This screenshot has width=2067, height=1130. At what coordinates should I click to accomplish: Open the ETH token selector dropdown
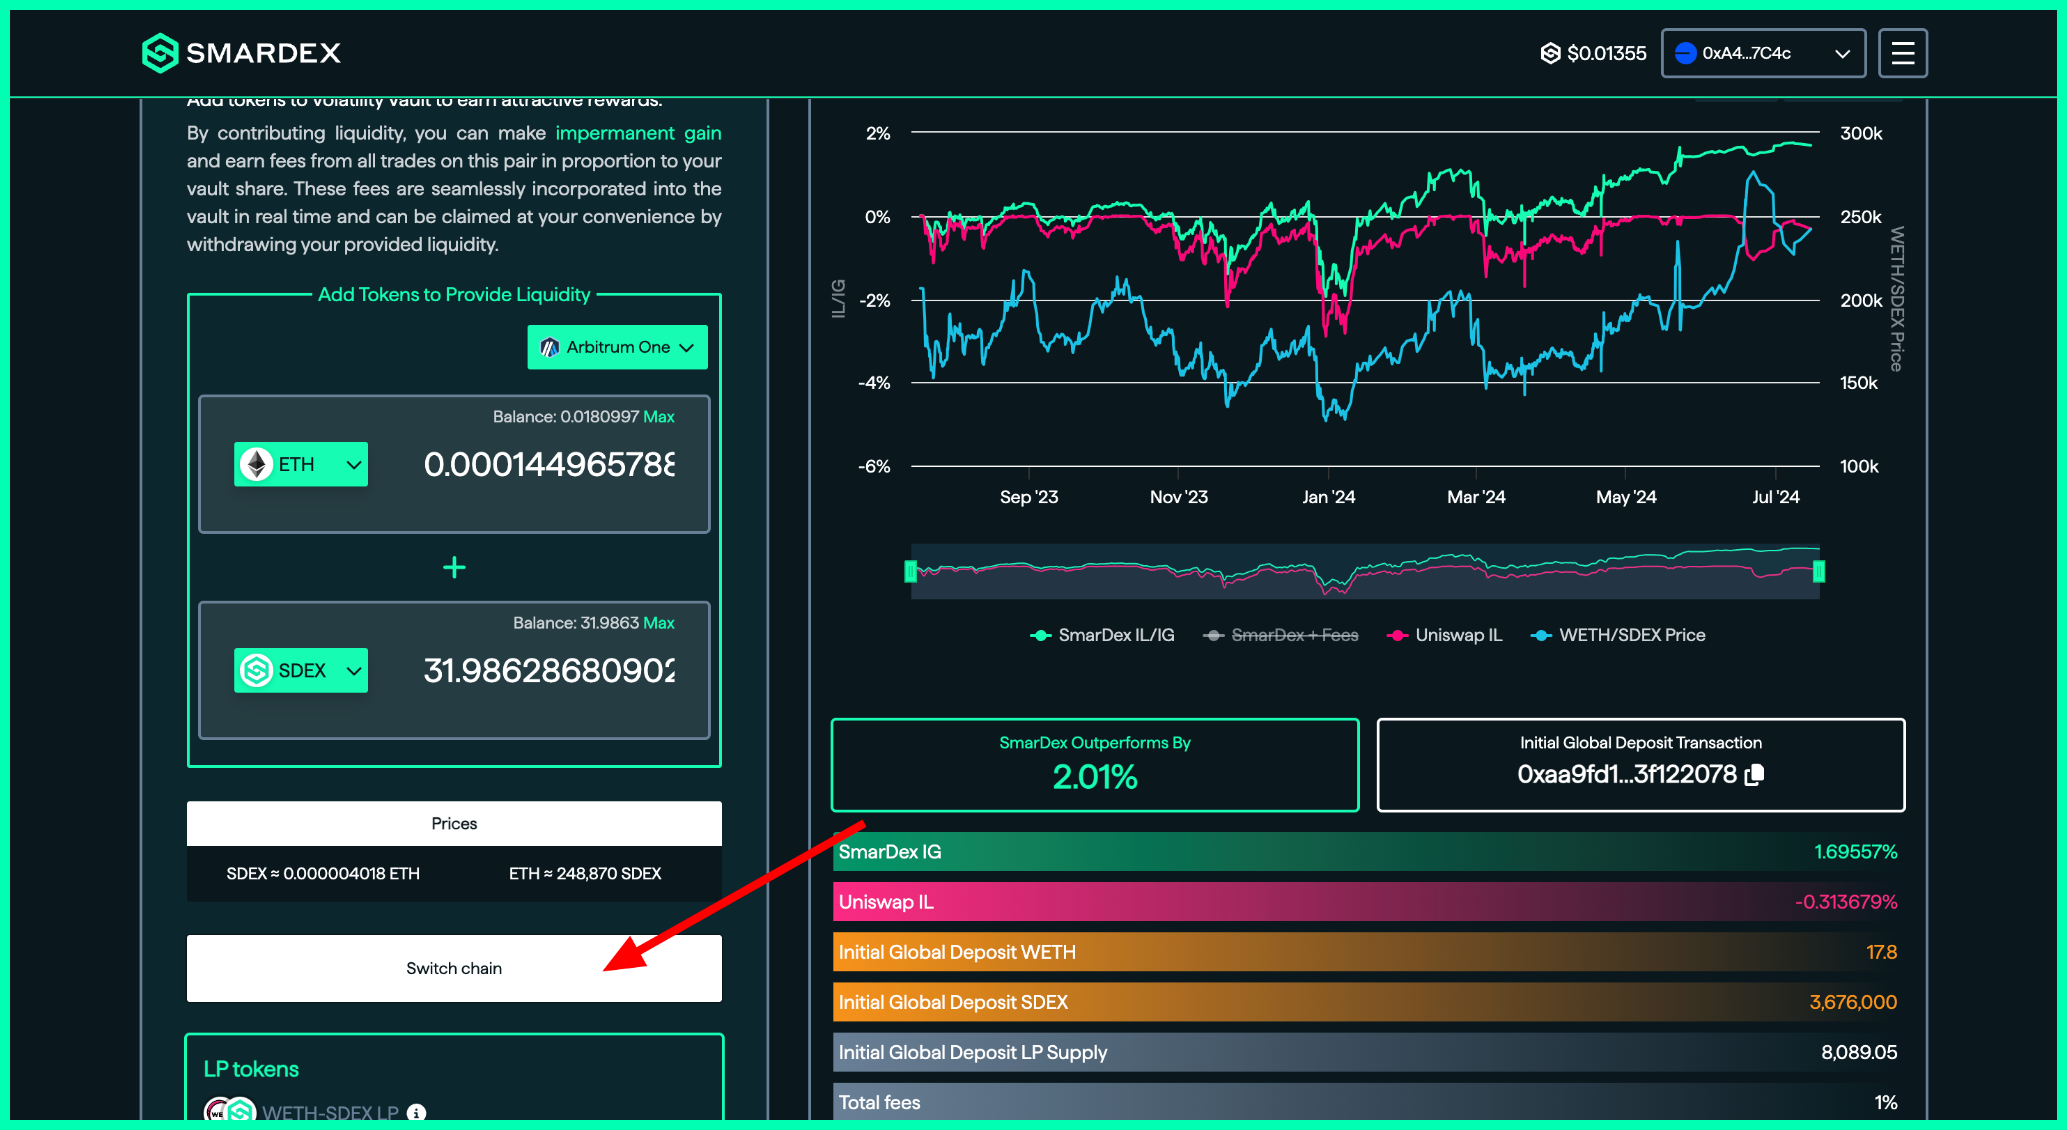coord(301,464)
